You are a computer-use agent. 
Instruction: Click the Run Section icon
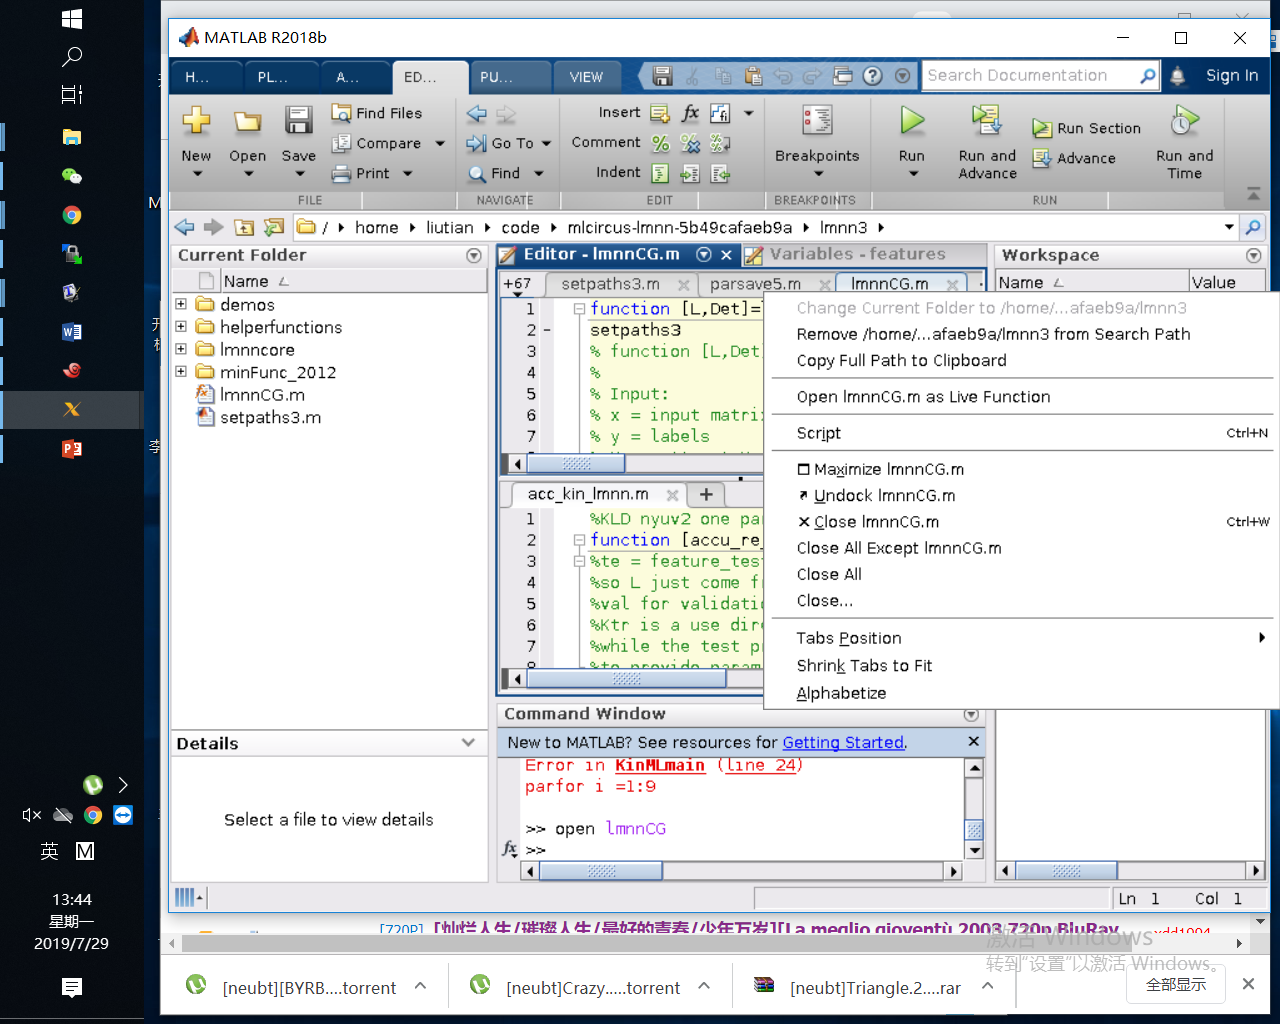[x=1042, y=128]
